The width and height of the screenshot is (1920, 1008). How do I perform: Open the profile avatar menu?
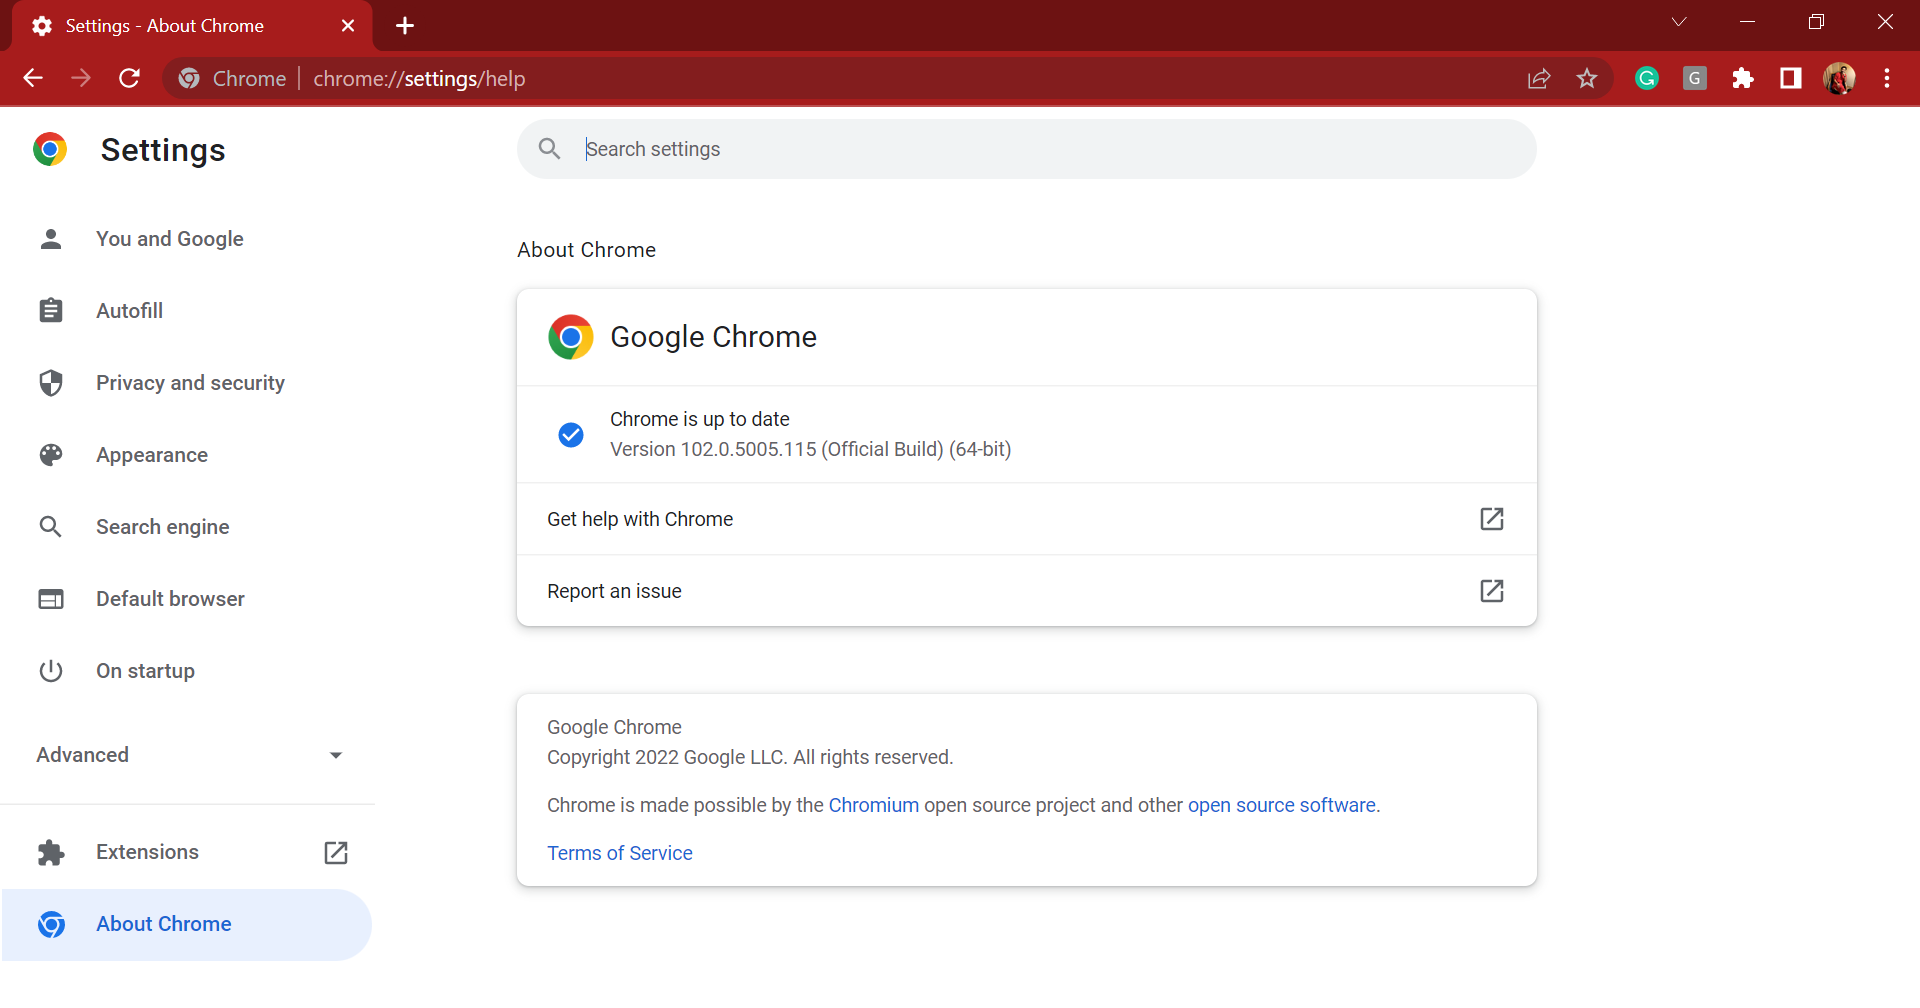[x=1839, y=78]
